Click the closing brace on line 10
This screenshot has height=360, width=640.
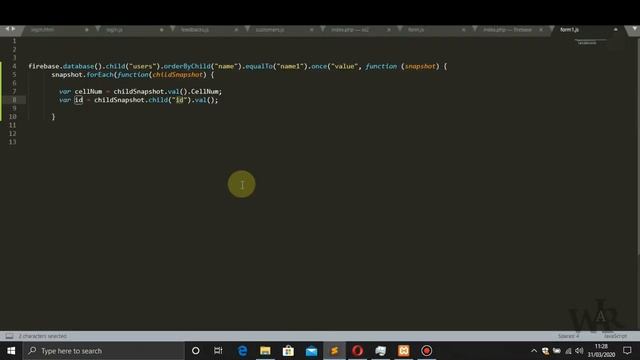click(53, 117)
